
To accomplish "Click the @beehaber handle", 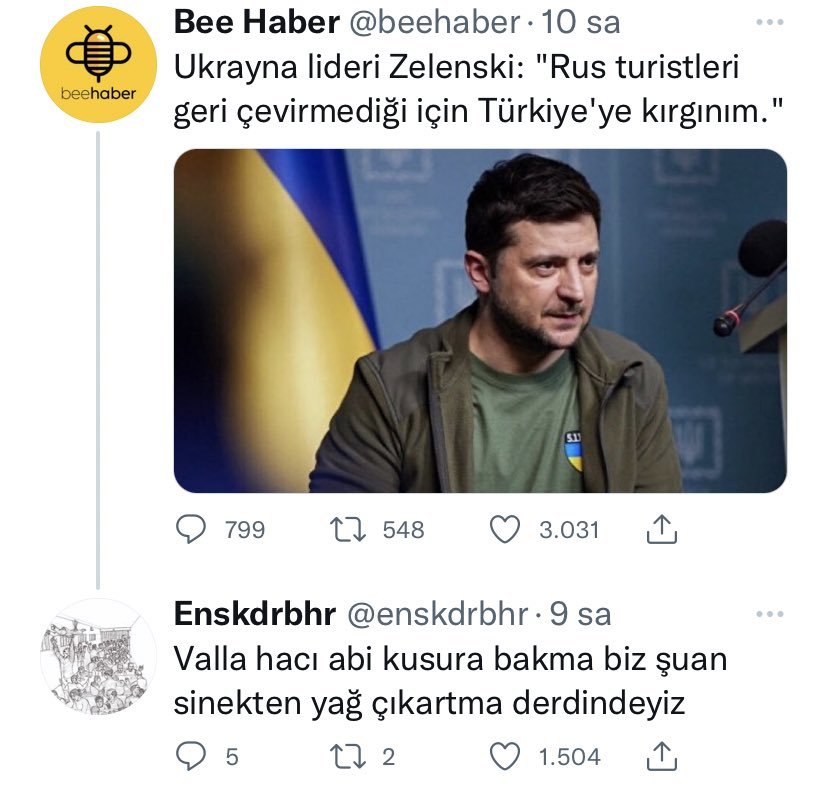I will pos(435,22).
